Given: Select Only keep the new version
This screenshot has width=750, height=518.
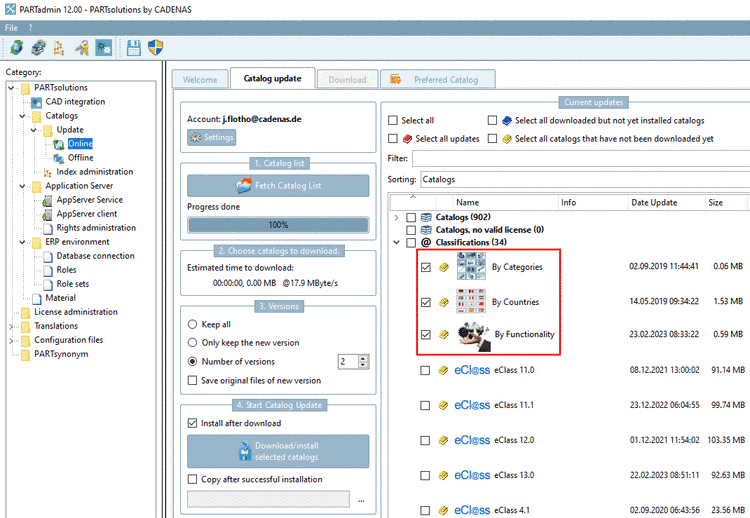Looking at the screenshot, I should (x=192, y=342).
